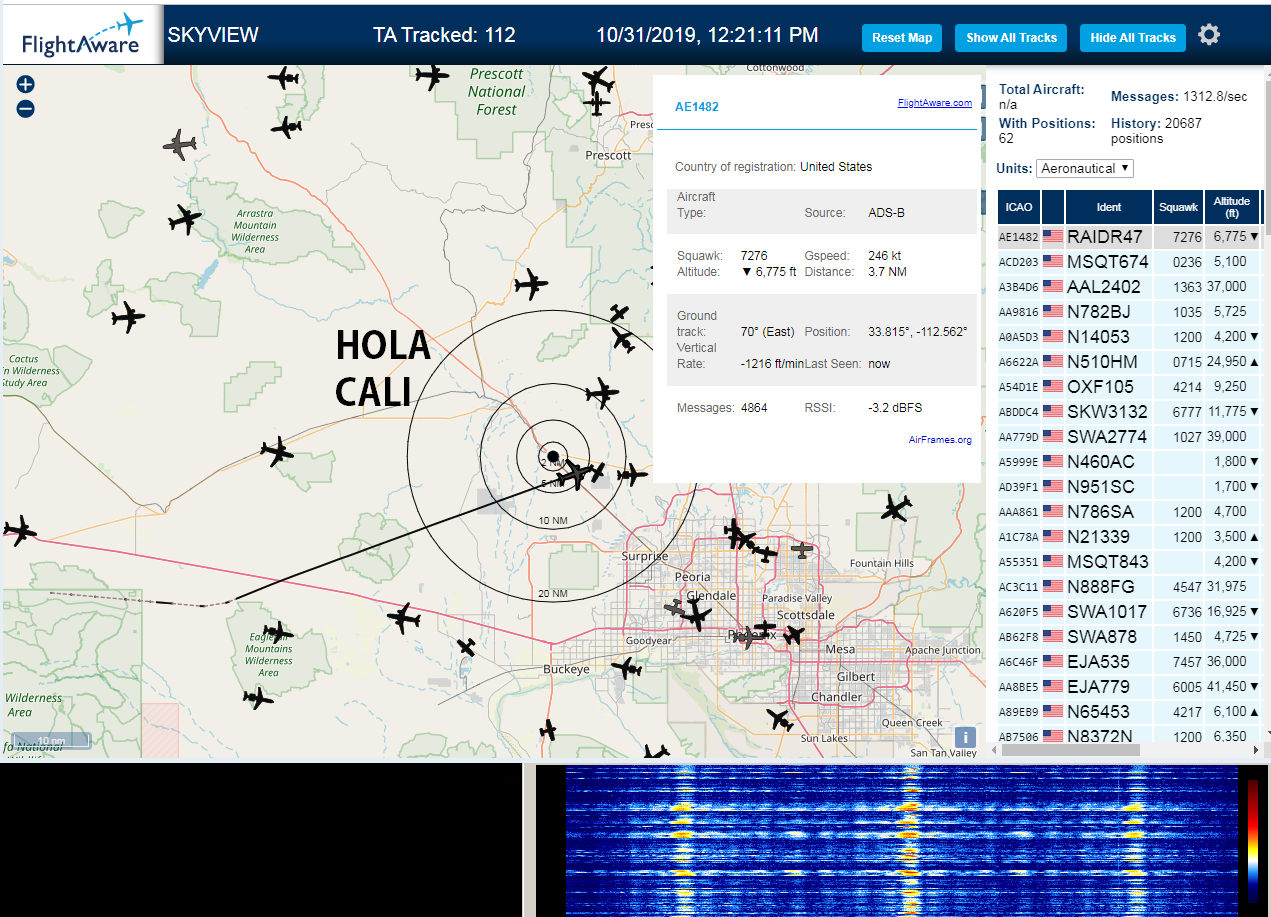The height and width of the screenshot is (917, 1271).
Task: Click US flag icon in AAL2402 row
Action: pyautogui.click(x=1053, y=287)
